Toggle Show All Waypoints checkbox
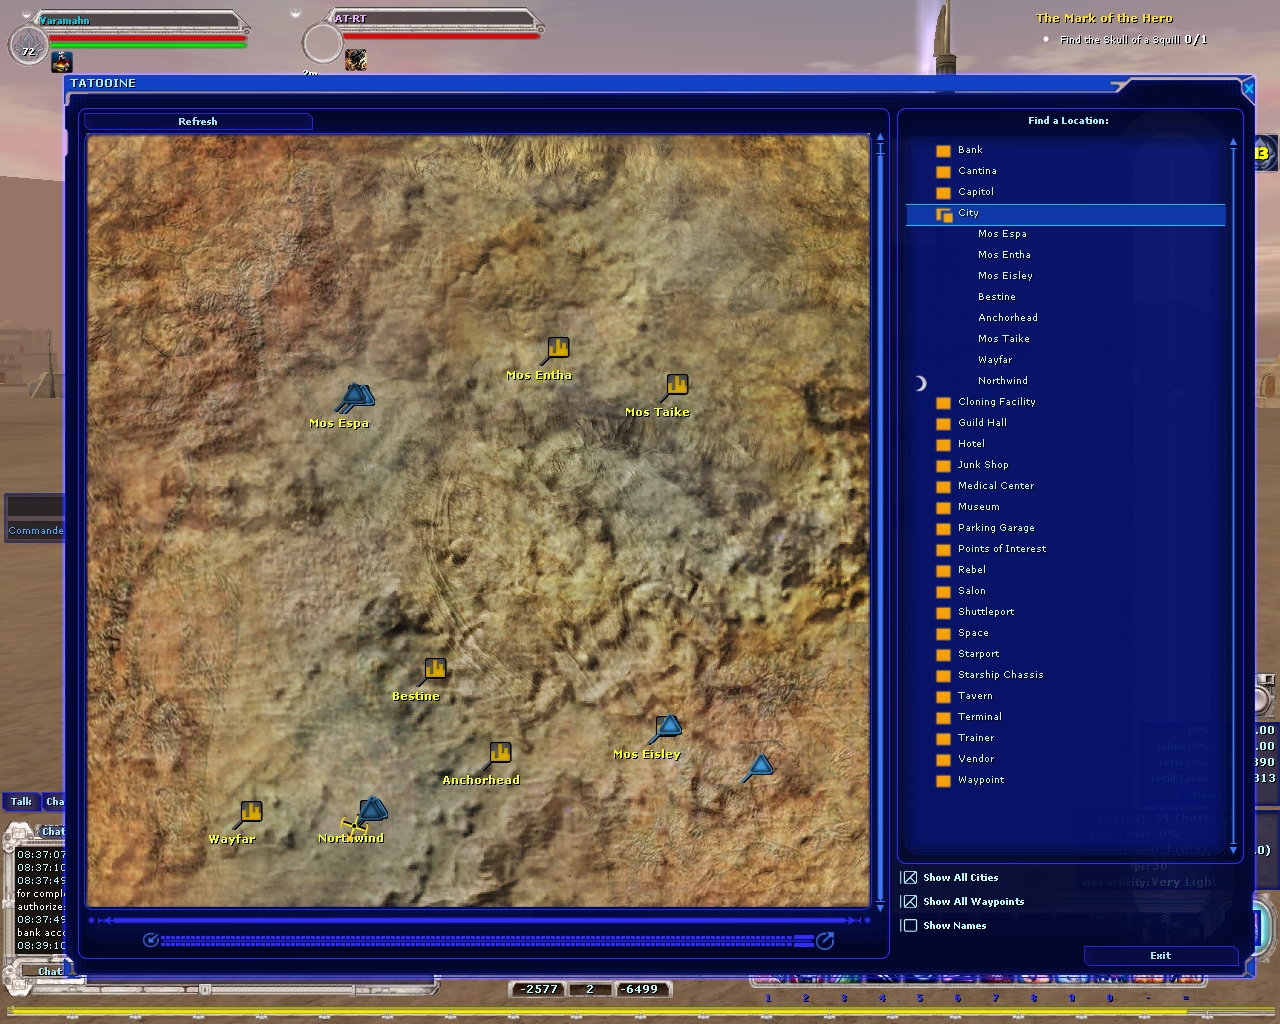This screenshot has height=1024, width=1280. pos(909,901)
